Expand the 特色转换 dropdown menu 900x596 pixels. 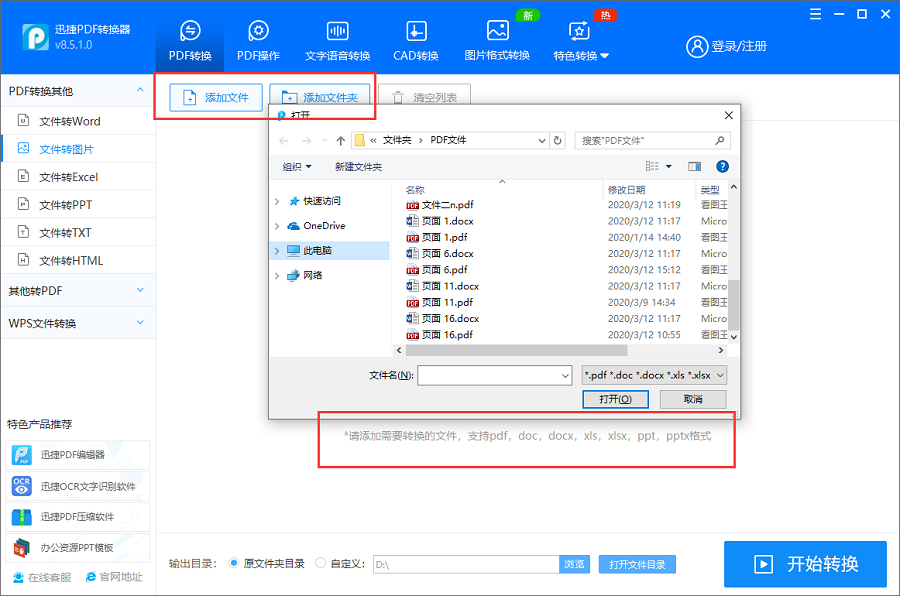581,41
